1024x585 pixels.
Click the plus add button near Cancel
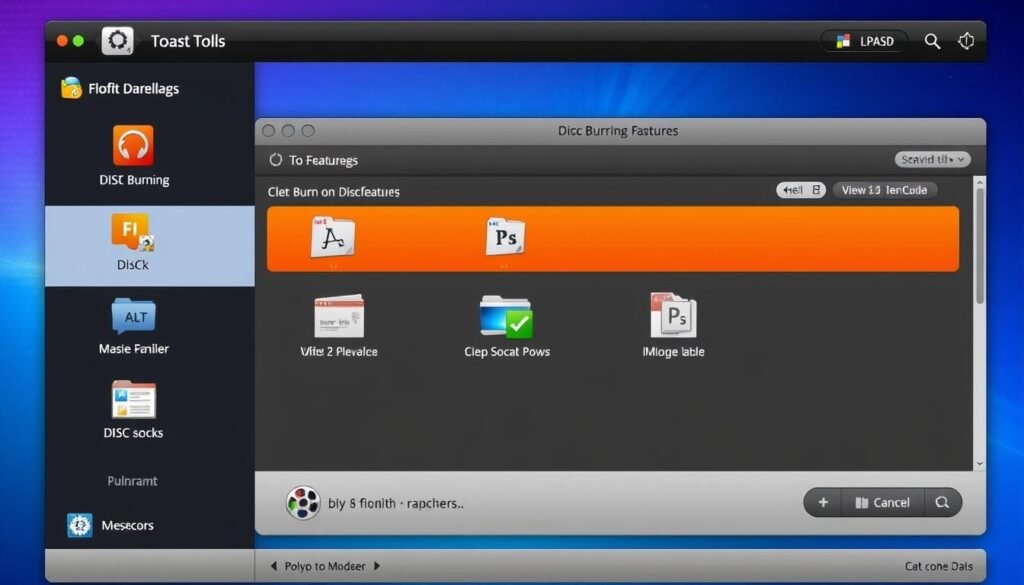pos(823,503)
